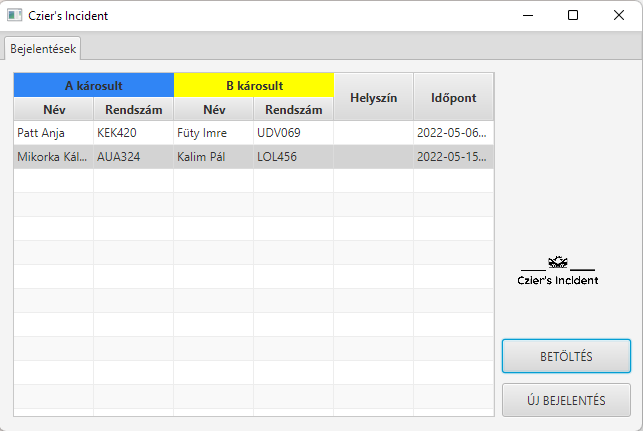
Task: Click the A károsult column header
Action: click(x=94, y=85)
